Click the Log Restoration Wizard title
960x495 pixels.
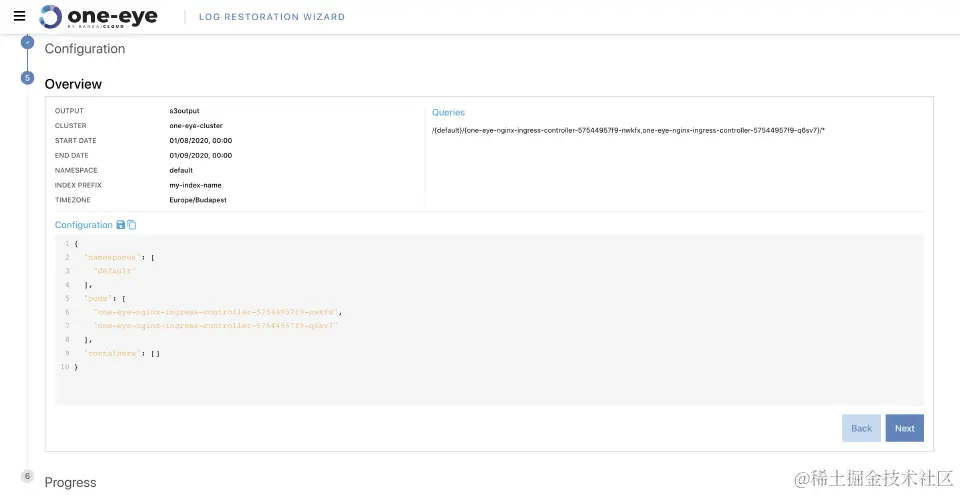pyautogui.click(x=272, y=17)
